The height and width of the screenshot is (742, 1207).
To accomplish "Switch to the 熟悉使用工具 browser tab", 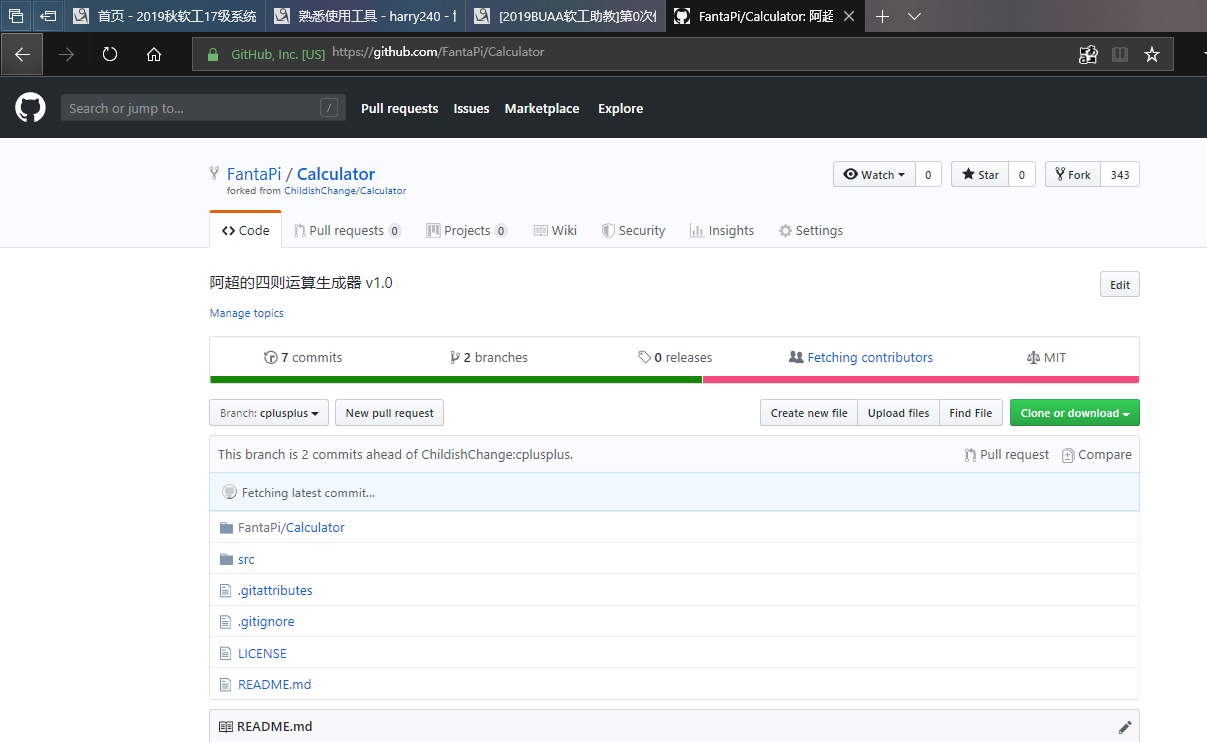I will pyautogui.click(x=365, y=16).
